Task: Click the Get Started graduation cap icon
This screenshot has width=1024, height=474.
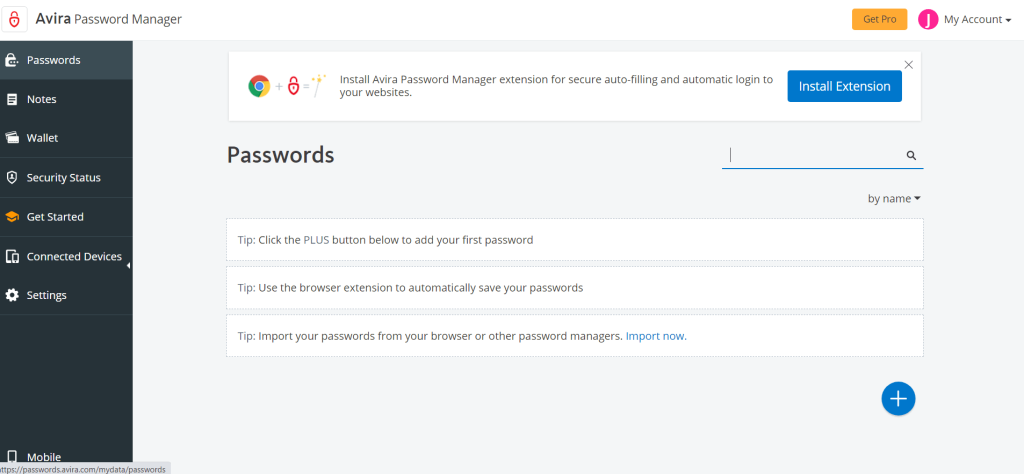Action: click(x=11, y=217)
